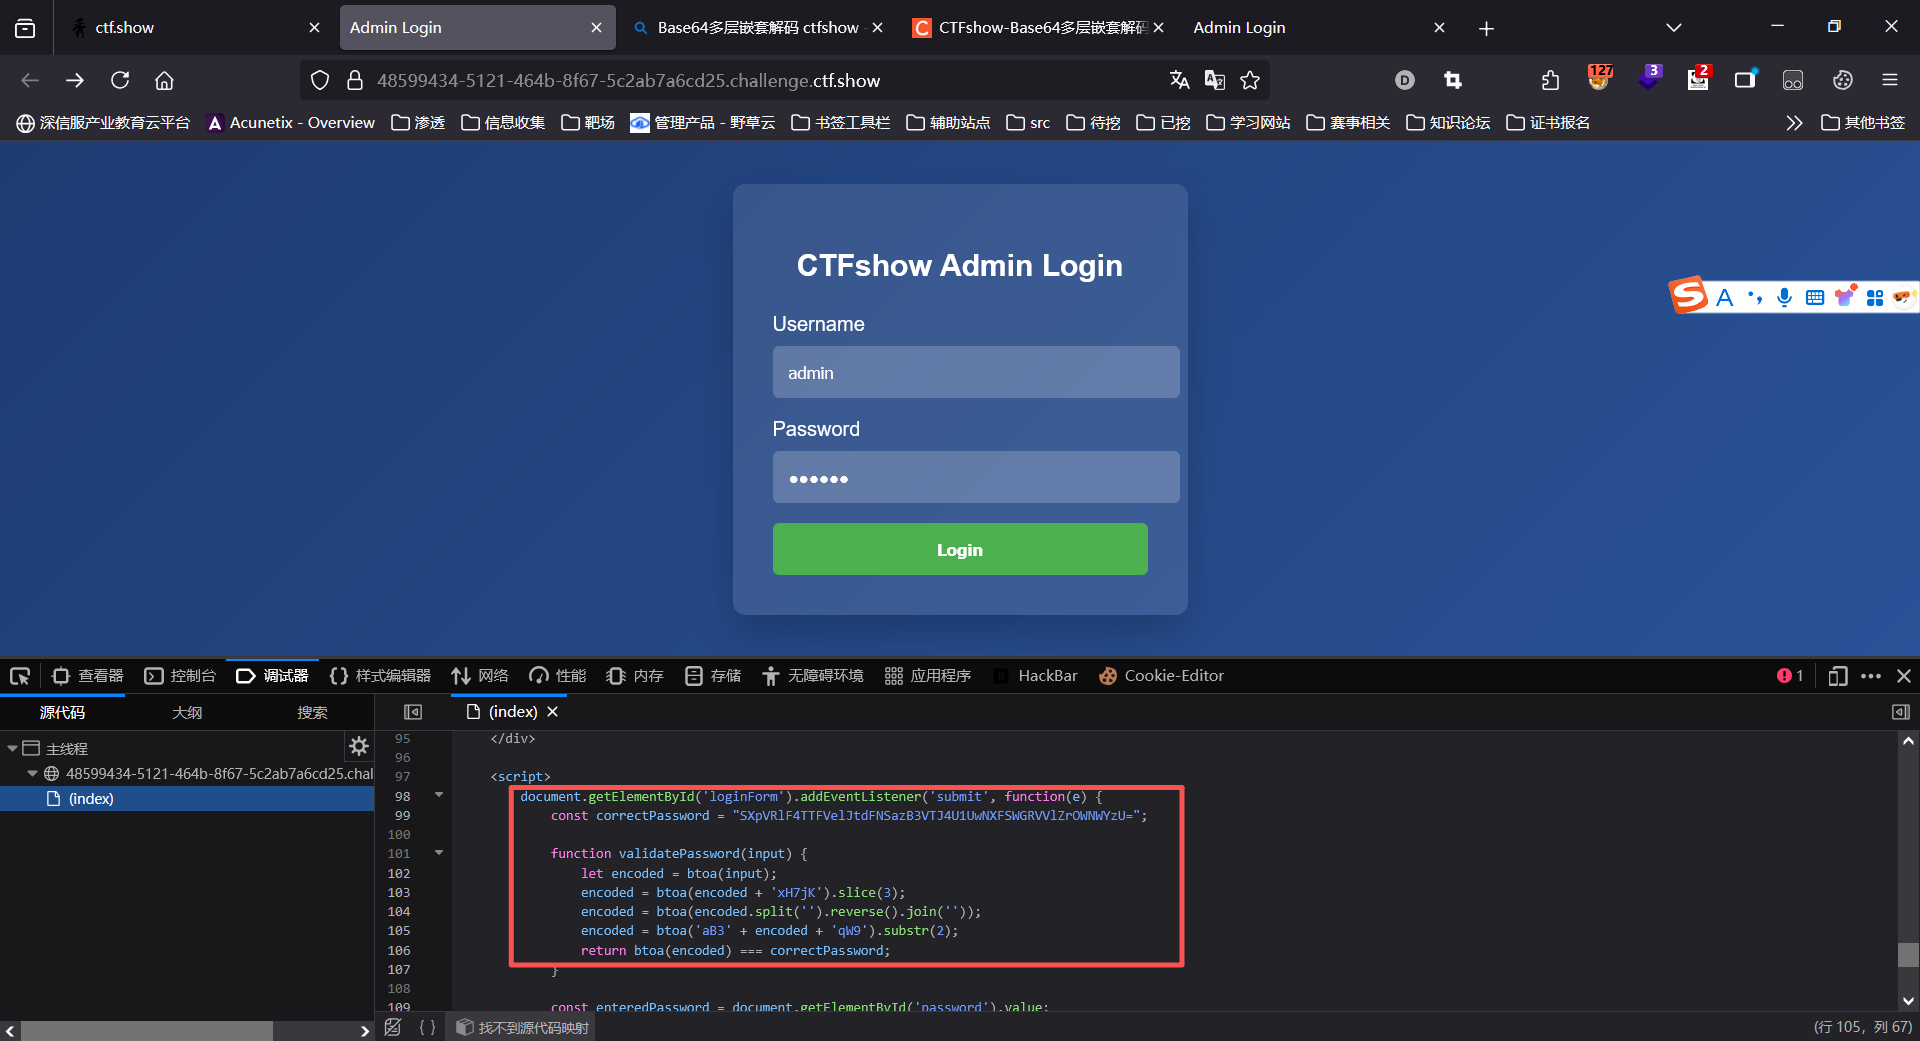Image resolution: width=1920 pixels, height=1041 pixels.
Task: Select Sogou voice input microphone icon
Action: click(1783, 296)
